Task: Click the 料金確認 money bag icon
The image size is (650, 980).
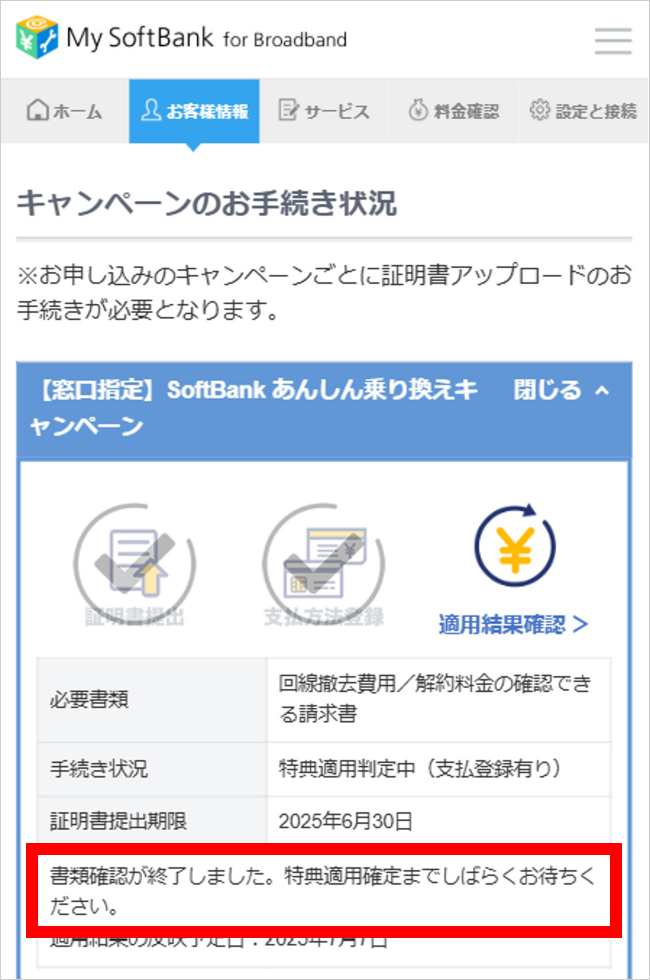Action: [418, 111]
